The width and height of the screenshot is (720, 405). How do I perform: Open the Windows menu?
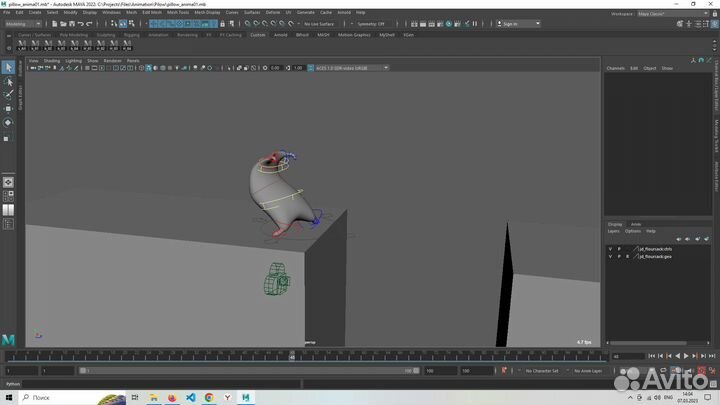pos(111,12)
